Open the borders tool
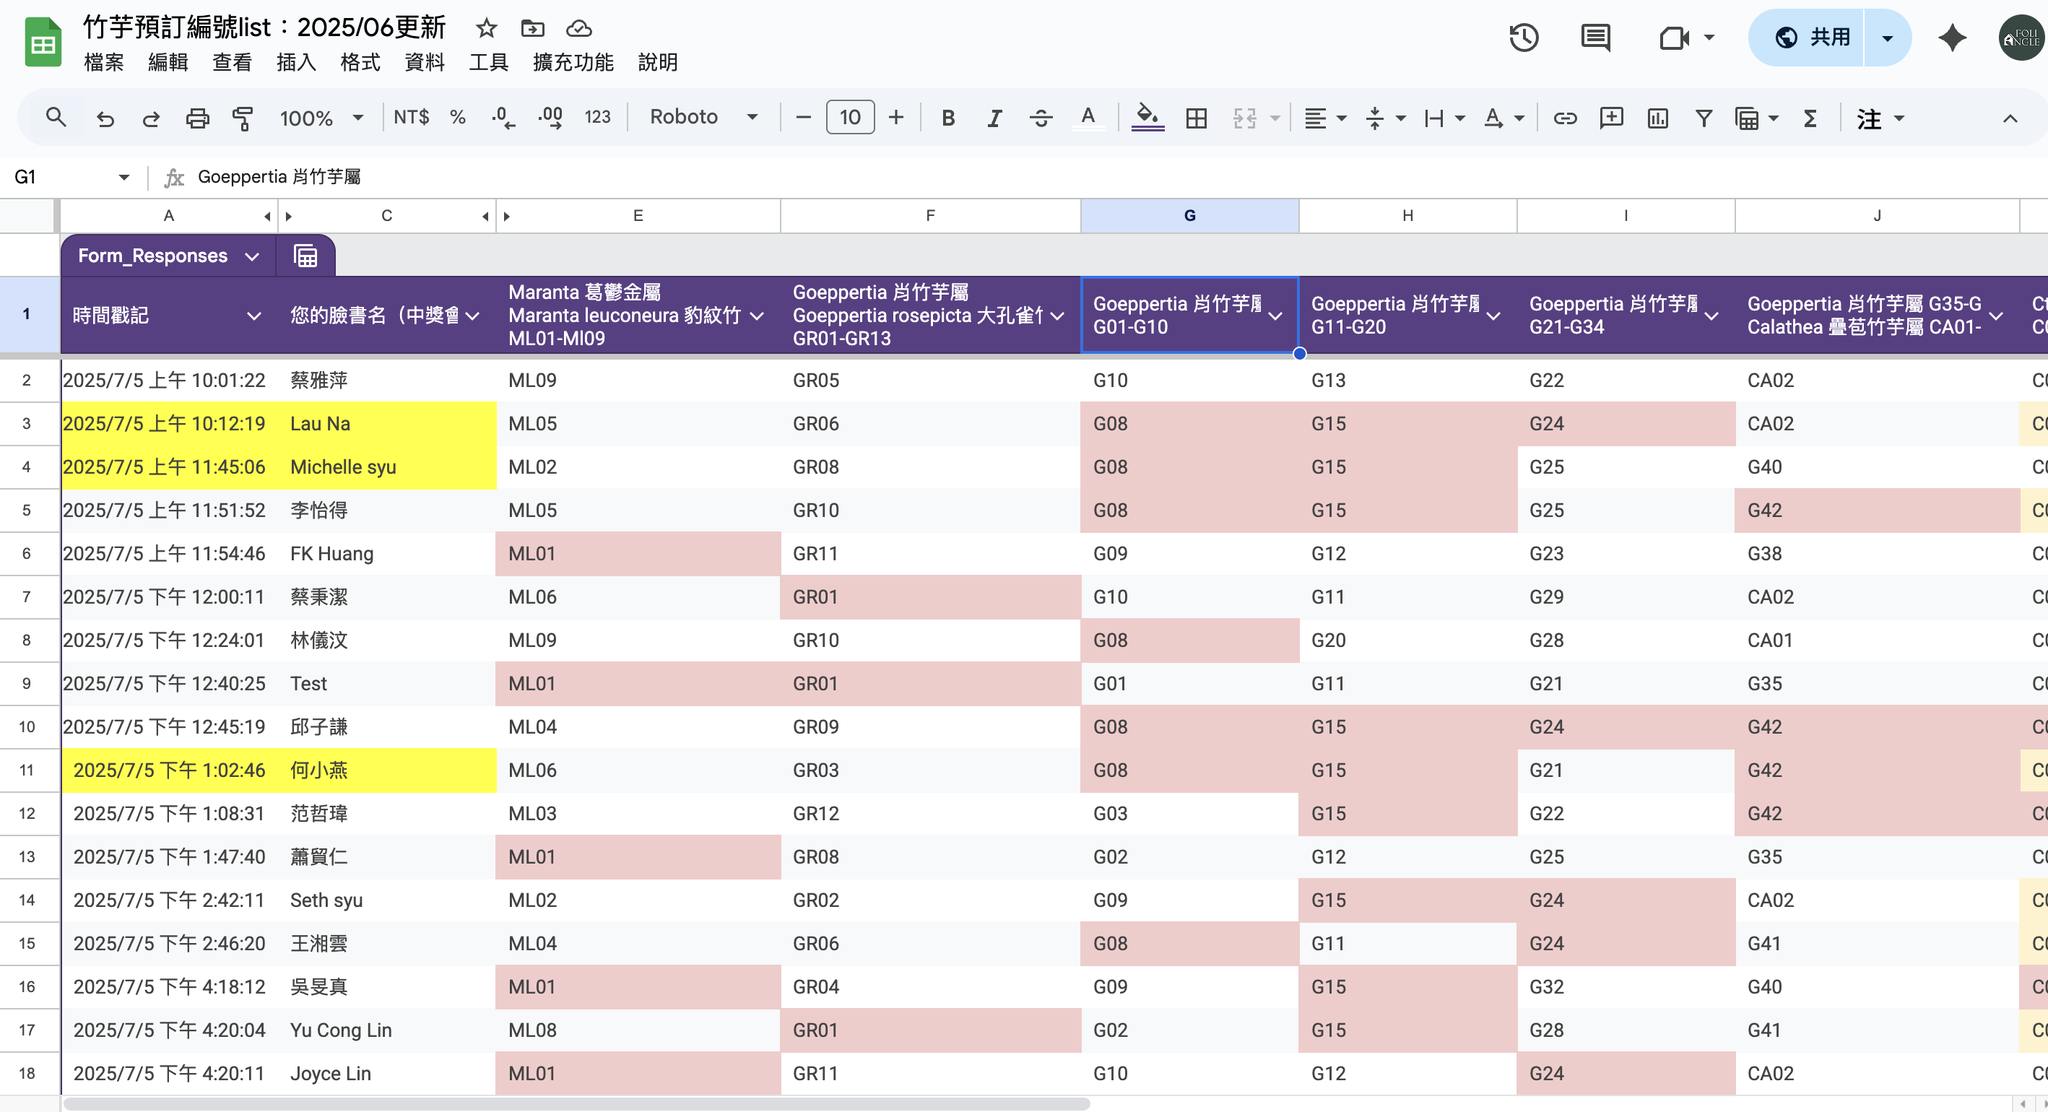This screenshot has height=1112, width=2048. pos(1196,118)
